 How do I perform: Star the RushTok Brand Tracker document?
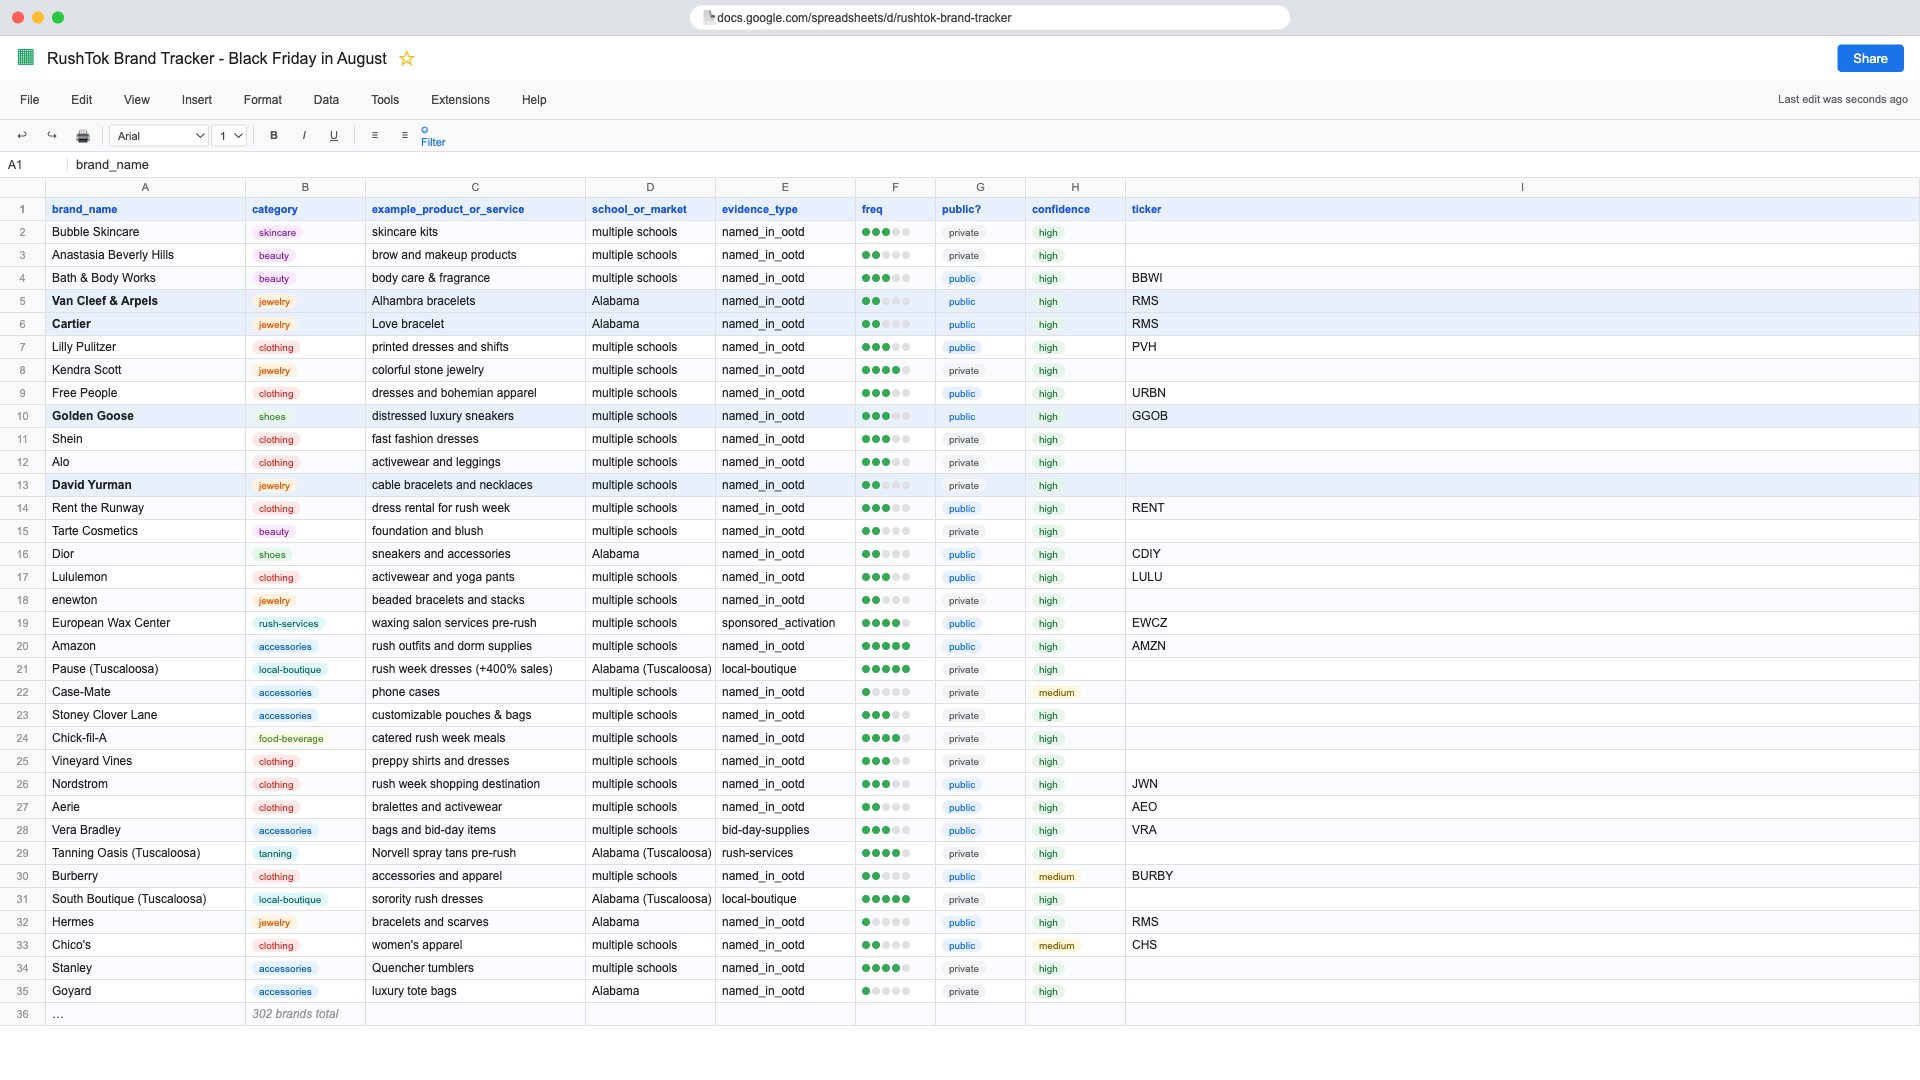(407, 59)
